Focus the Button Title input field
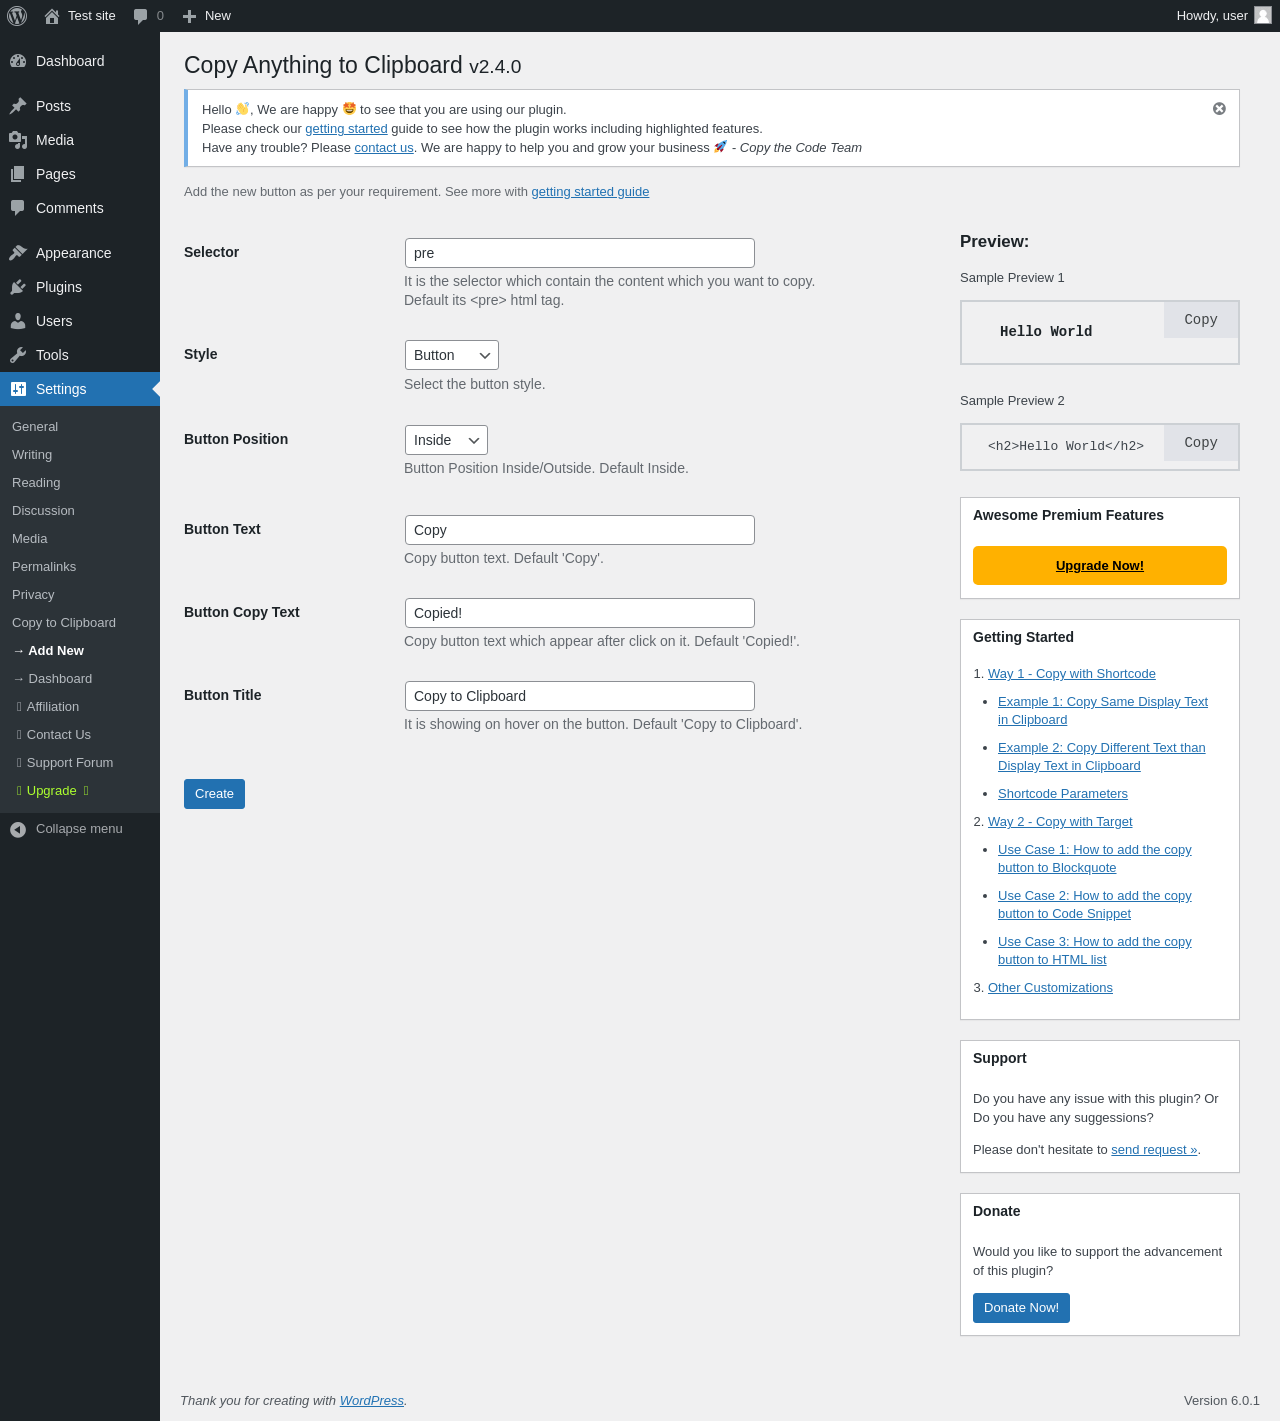The height and width of the screenshot is (1421, 1280). tap(579, 696)
